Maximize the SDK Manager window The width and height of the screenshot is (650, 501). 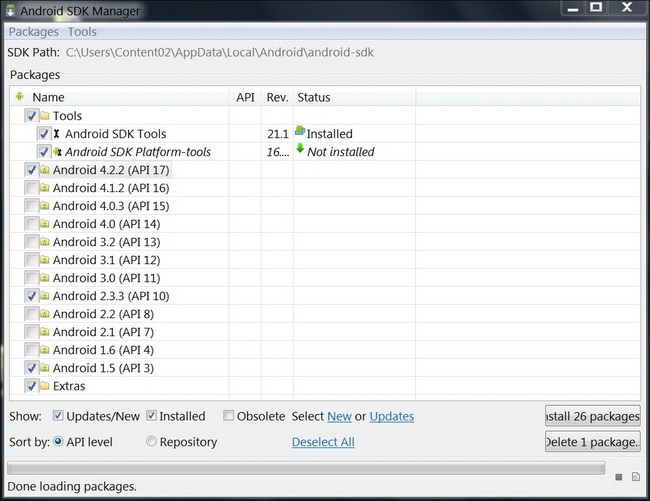[x=596, y=7]
